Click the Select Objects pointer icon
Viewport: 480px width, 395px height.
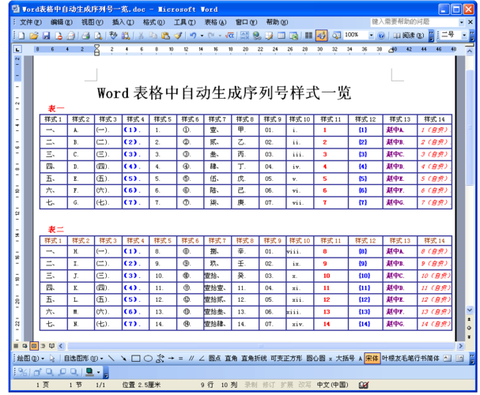52,358
